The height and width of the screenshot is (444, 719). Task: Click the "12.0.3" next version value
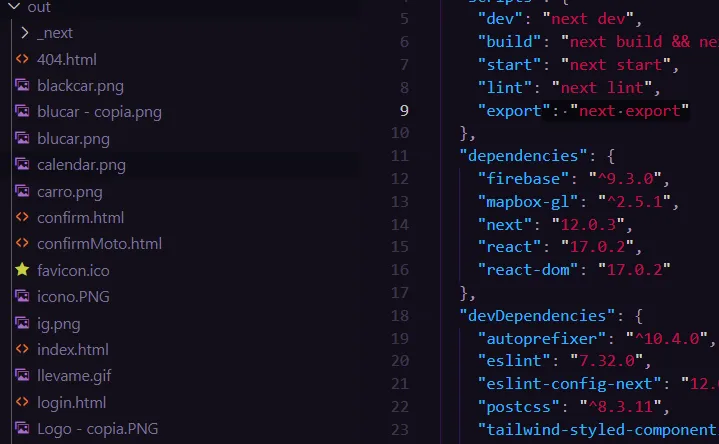pyautogui.click(x=588, y=225)
